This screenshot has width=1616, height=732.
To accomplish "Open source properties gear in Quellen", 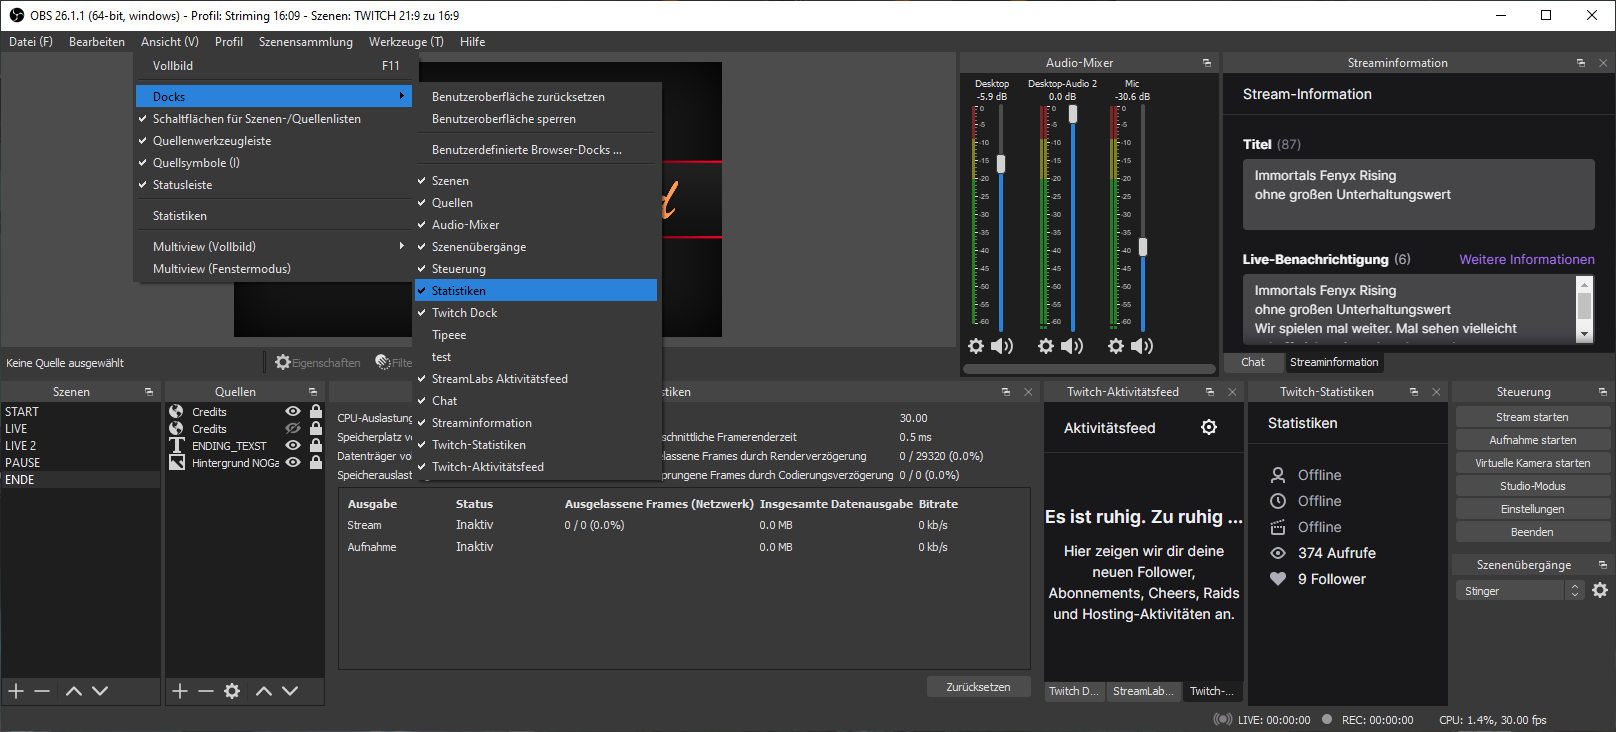I will click(x=232, y=691).
